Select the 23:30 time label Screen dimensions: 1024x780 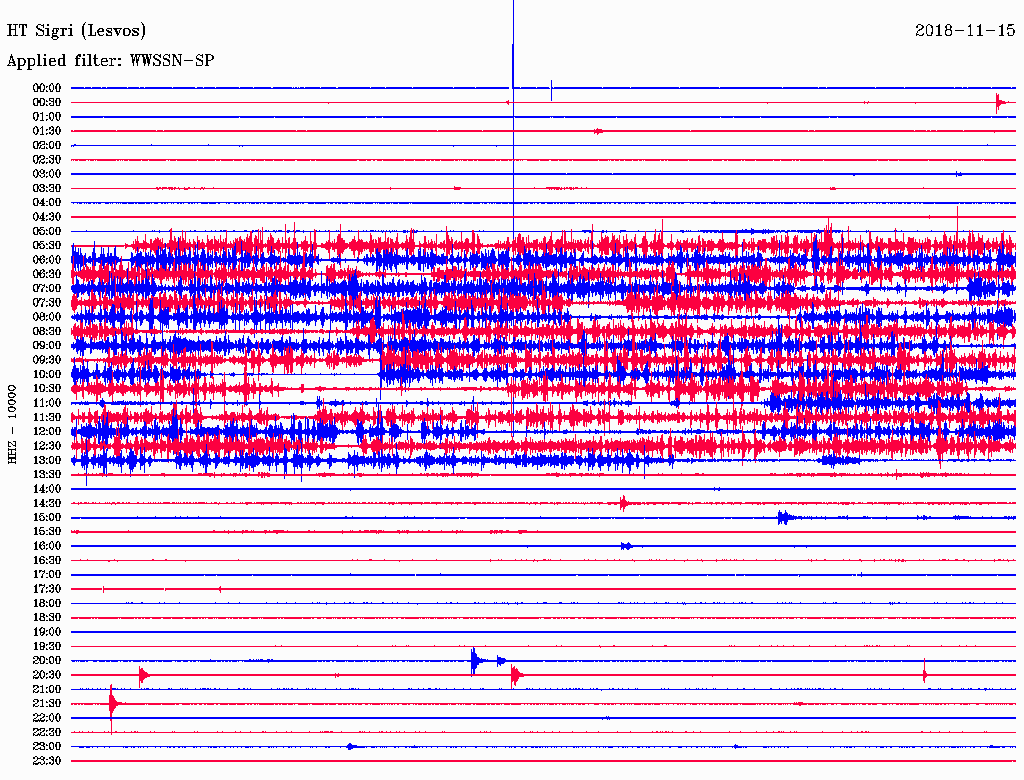point(47,761)
